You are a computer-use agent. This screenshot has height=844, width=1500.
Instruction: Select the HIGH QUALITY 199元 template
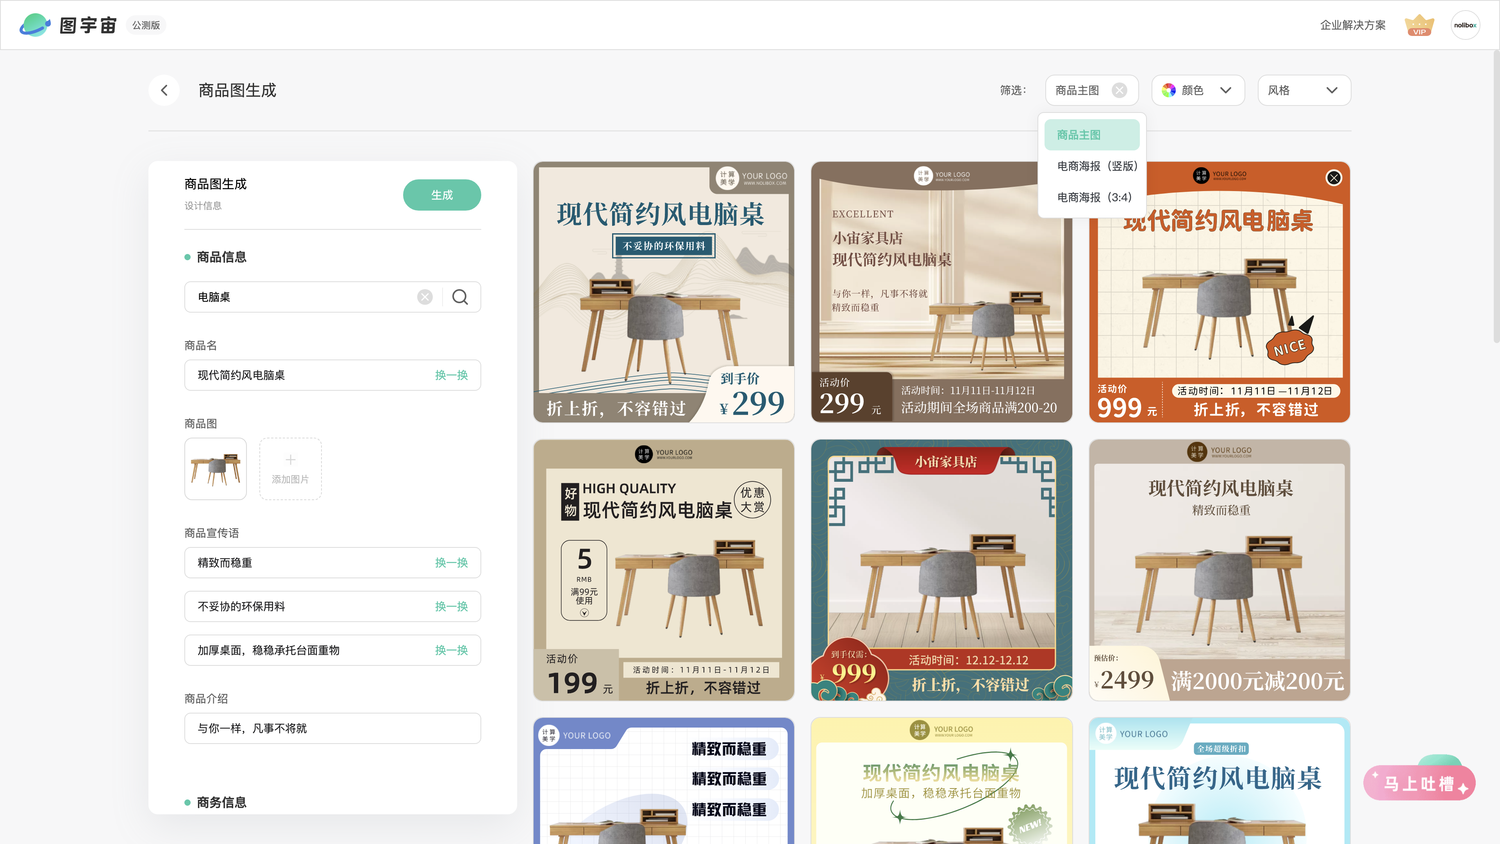tap(664, 570)
